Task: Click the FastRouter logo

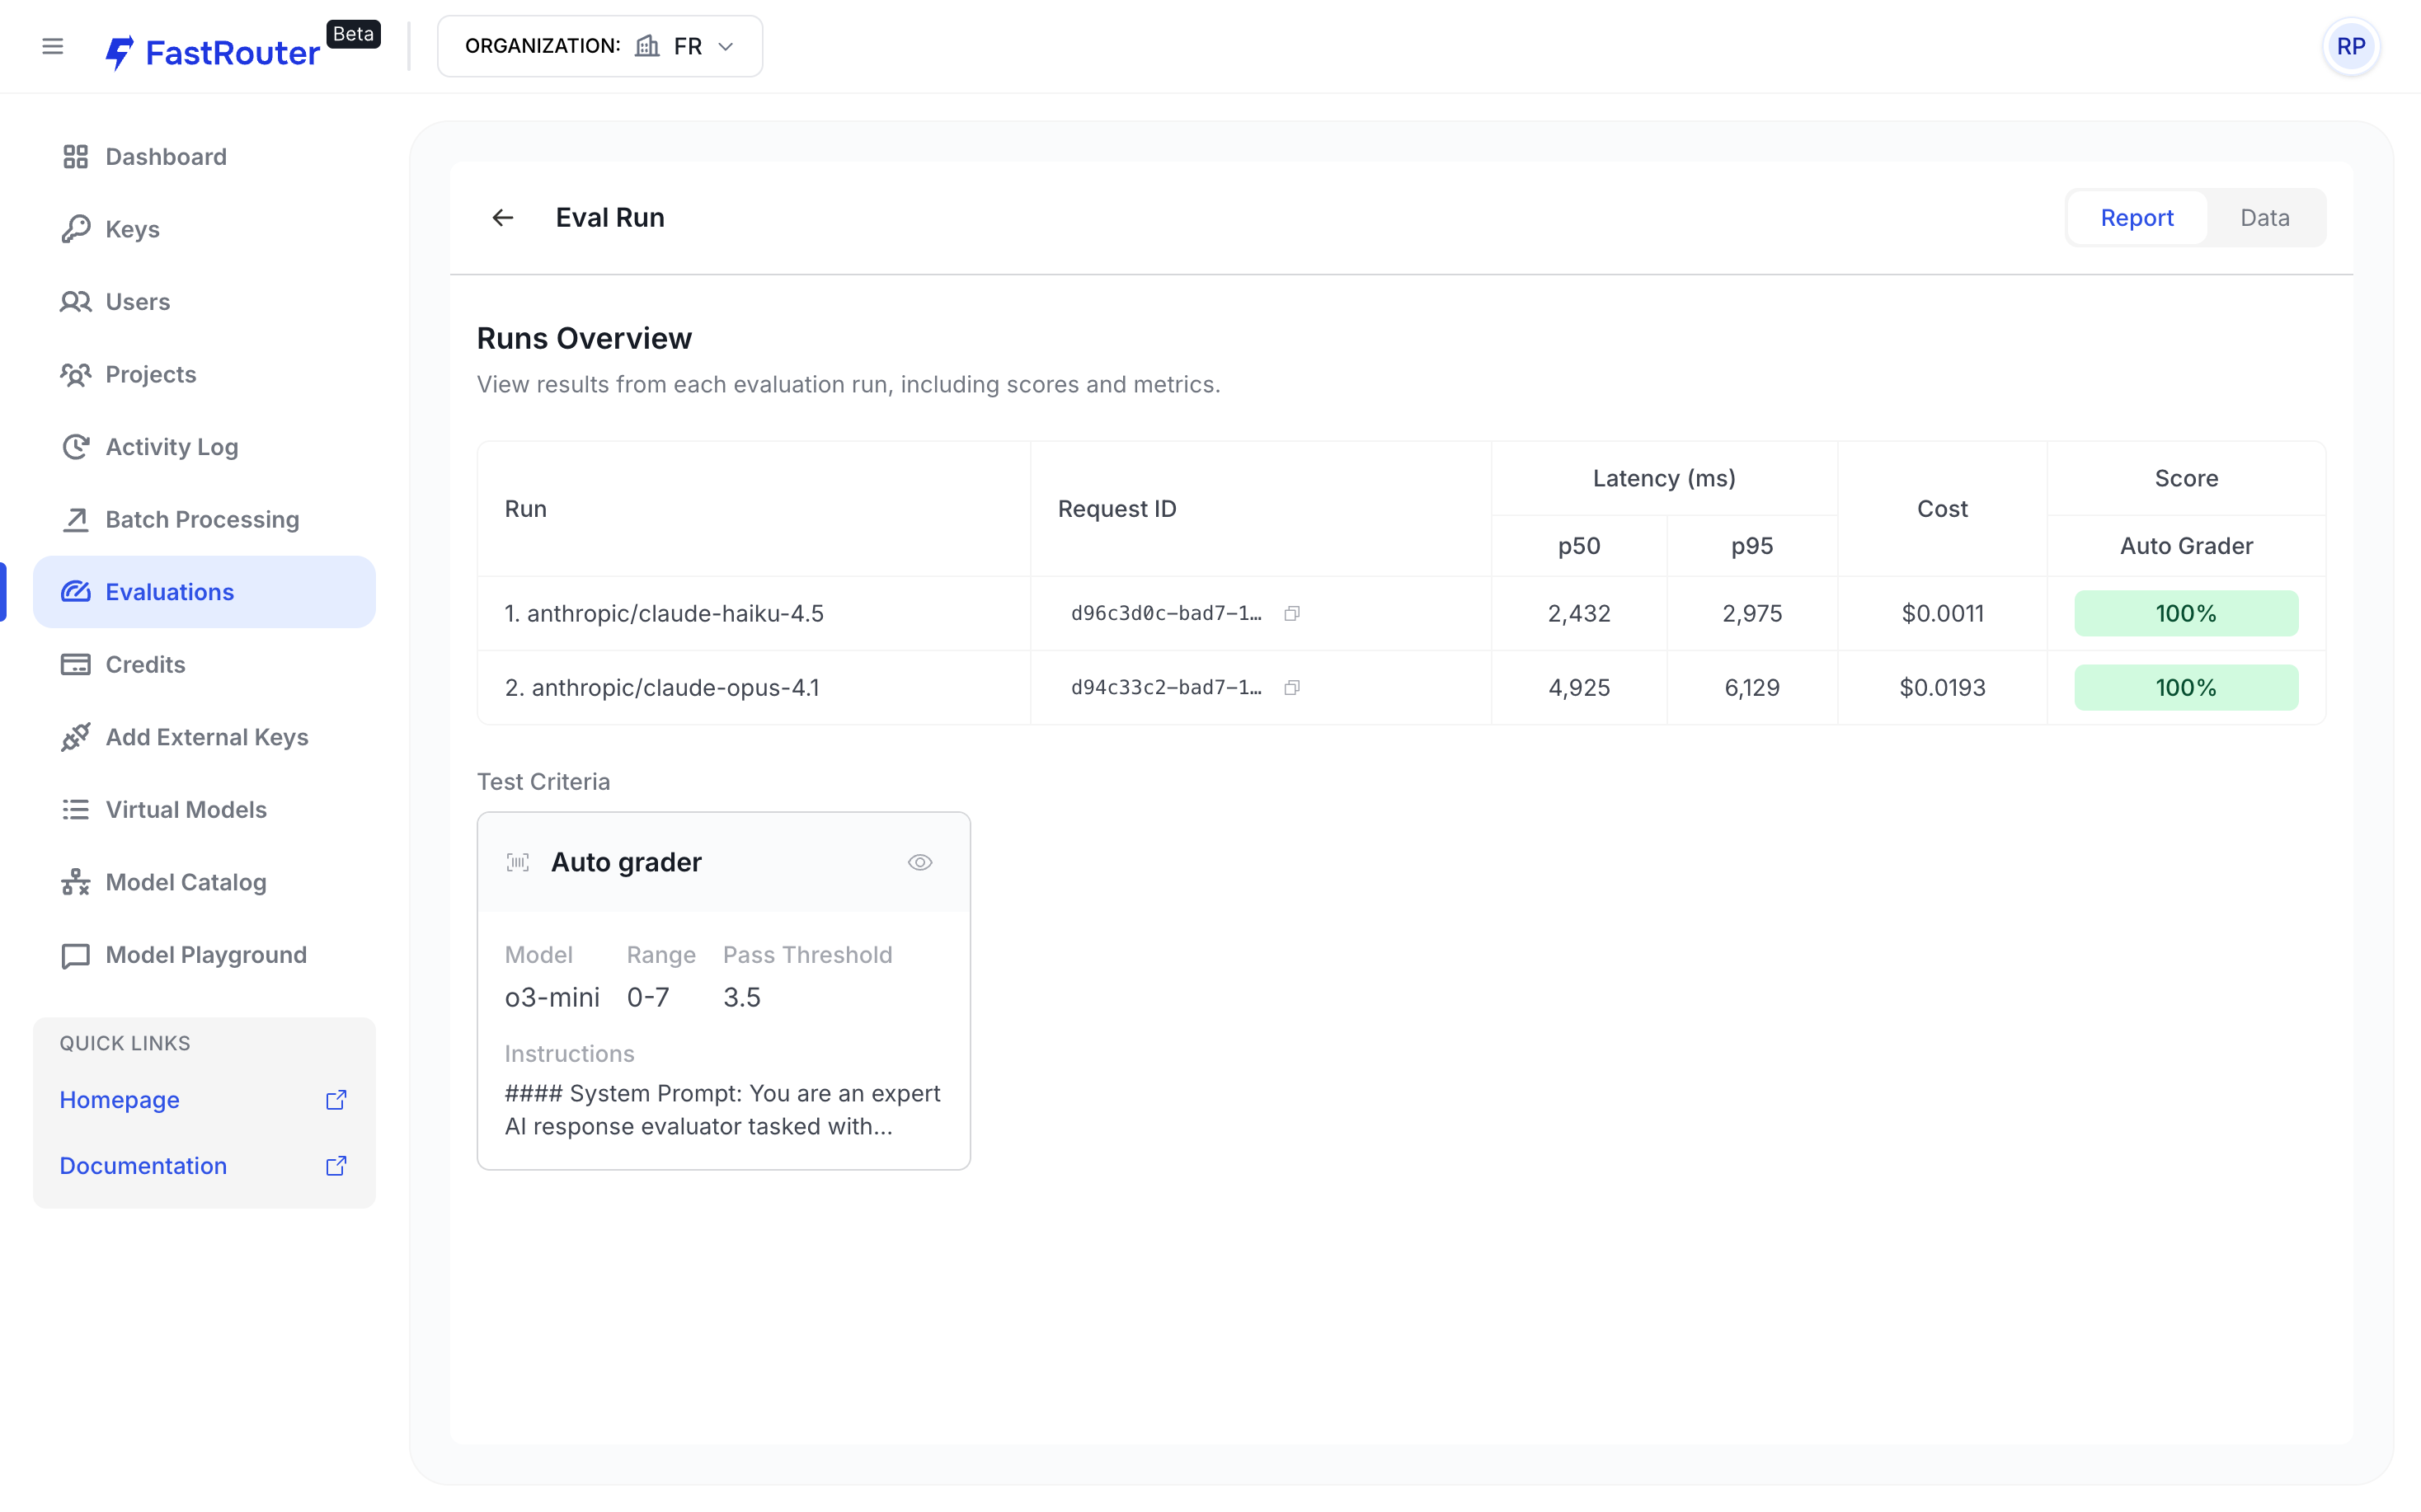Action: point(213,52)
